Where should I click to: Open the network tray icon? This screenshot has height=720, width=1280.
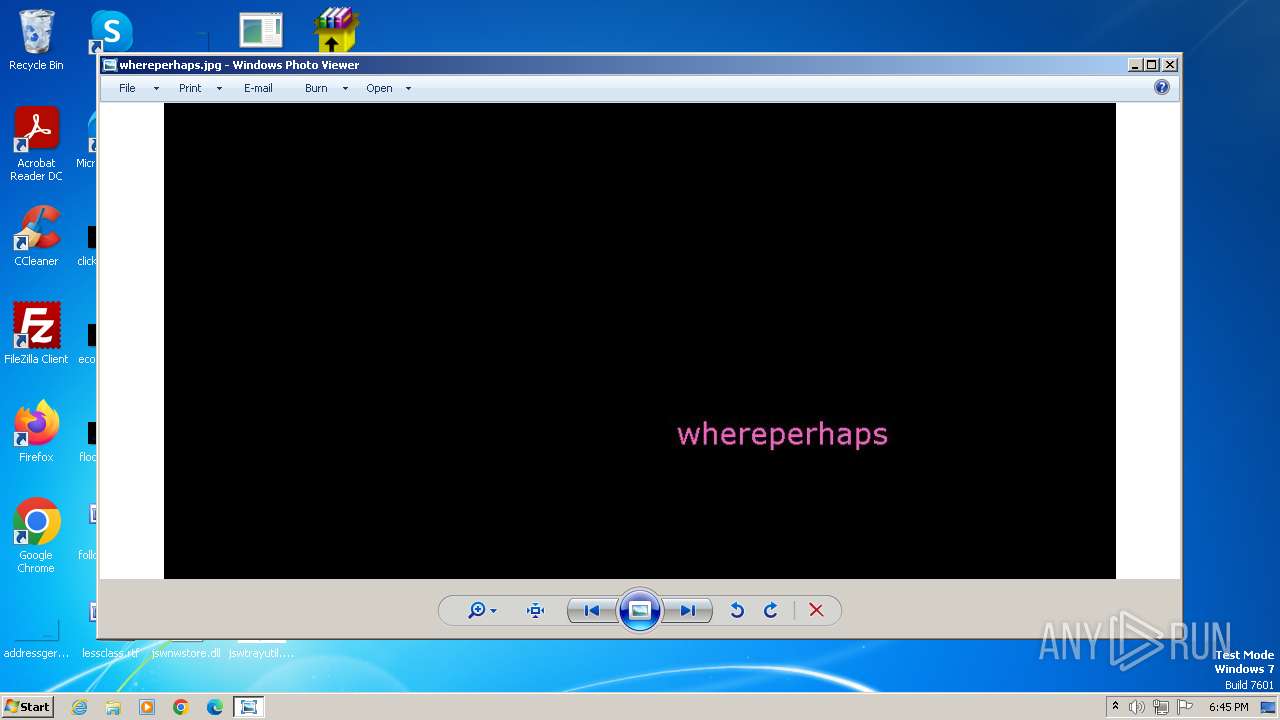tap(1161, 707)
